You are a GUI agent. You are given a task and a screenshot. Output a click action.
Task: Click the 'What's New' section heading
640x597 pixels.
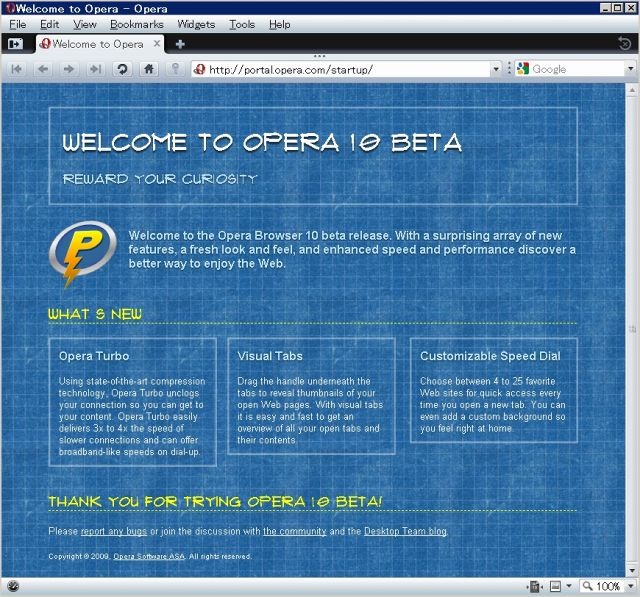[x=95, y=314]
